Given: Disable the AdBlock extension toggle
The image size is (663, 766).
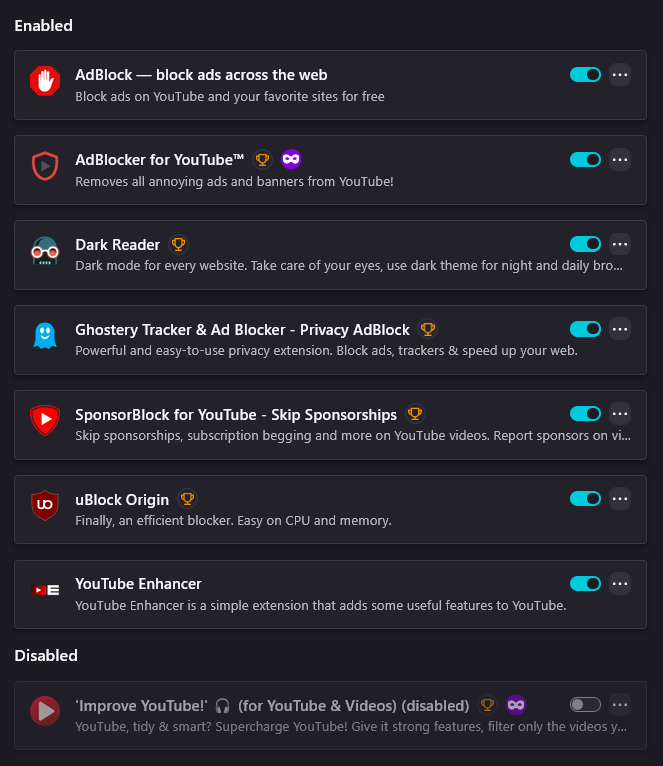Looking at the screenshot, I should [585, 75].
